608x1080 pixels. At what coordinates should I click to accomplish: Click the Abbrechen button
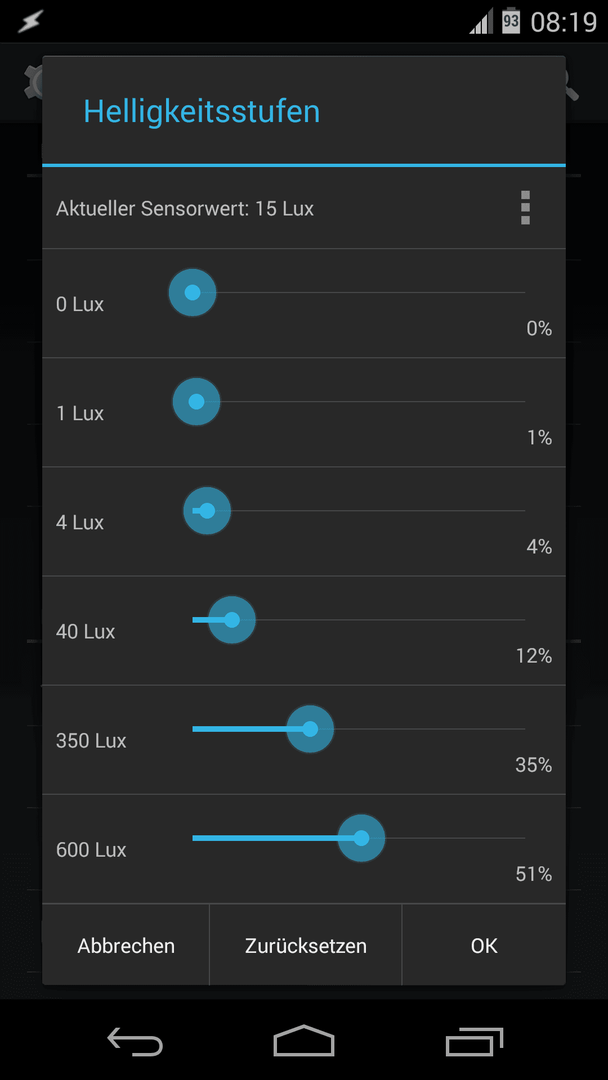tap(126, 945)
